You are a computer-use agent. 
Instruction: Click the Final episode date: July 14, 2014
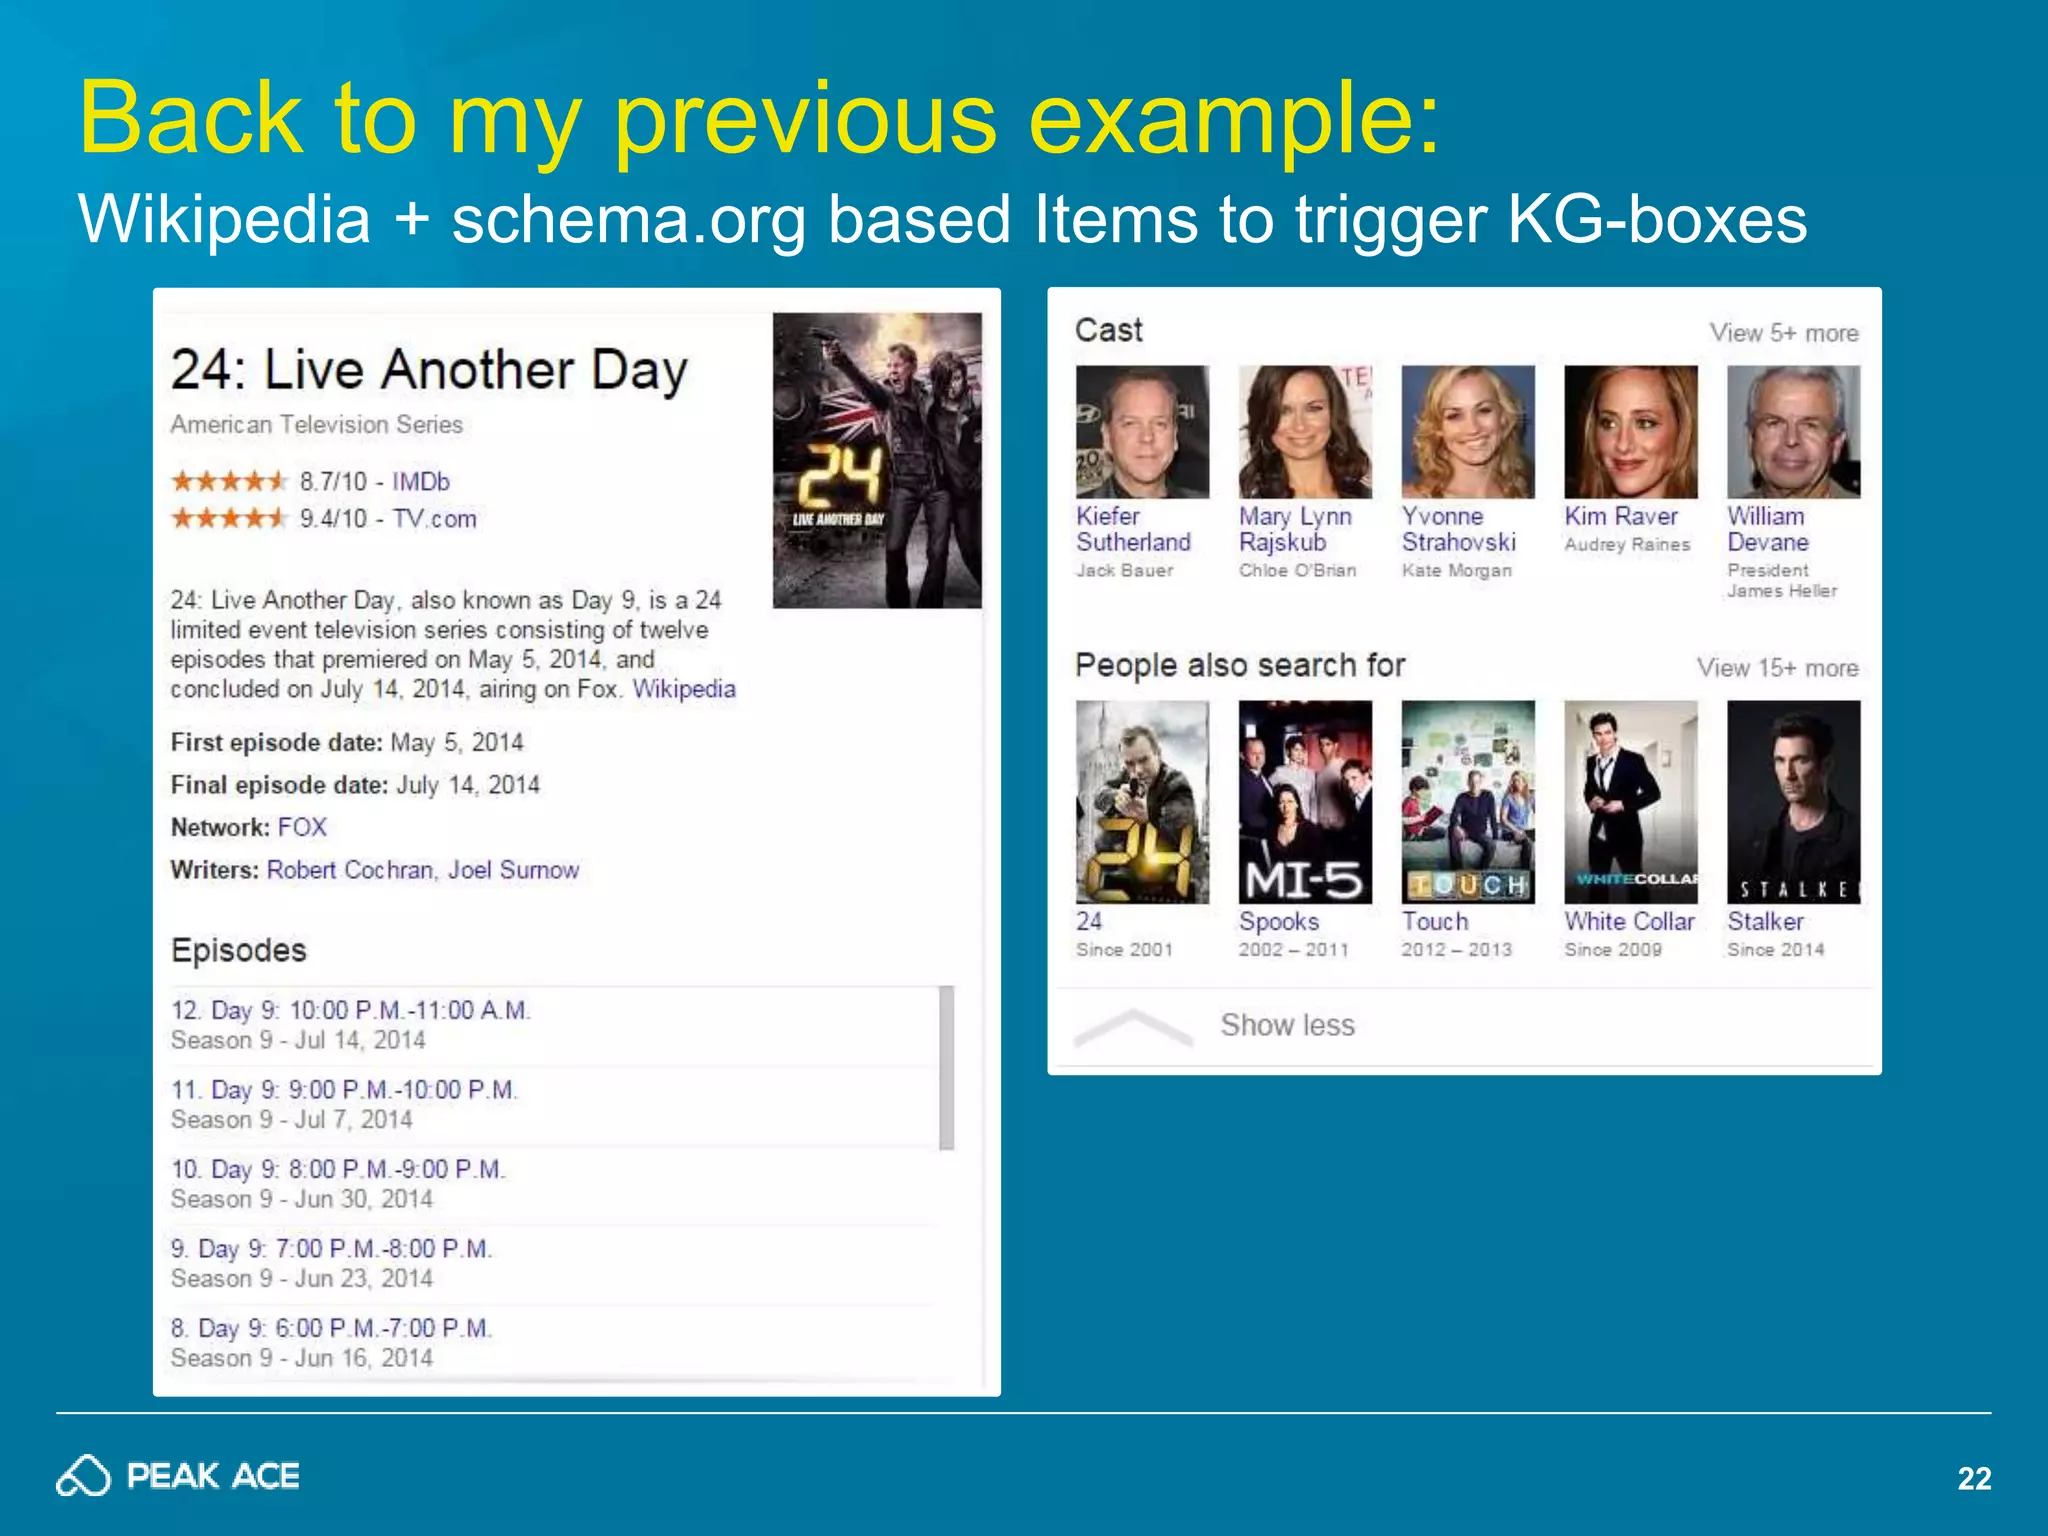pyautogui.click(x=355, y=785)
